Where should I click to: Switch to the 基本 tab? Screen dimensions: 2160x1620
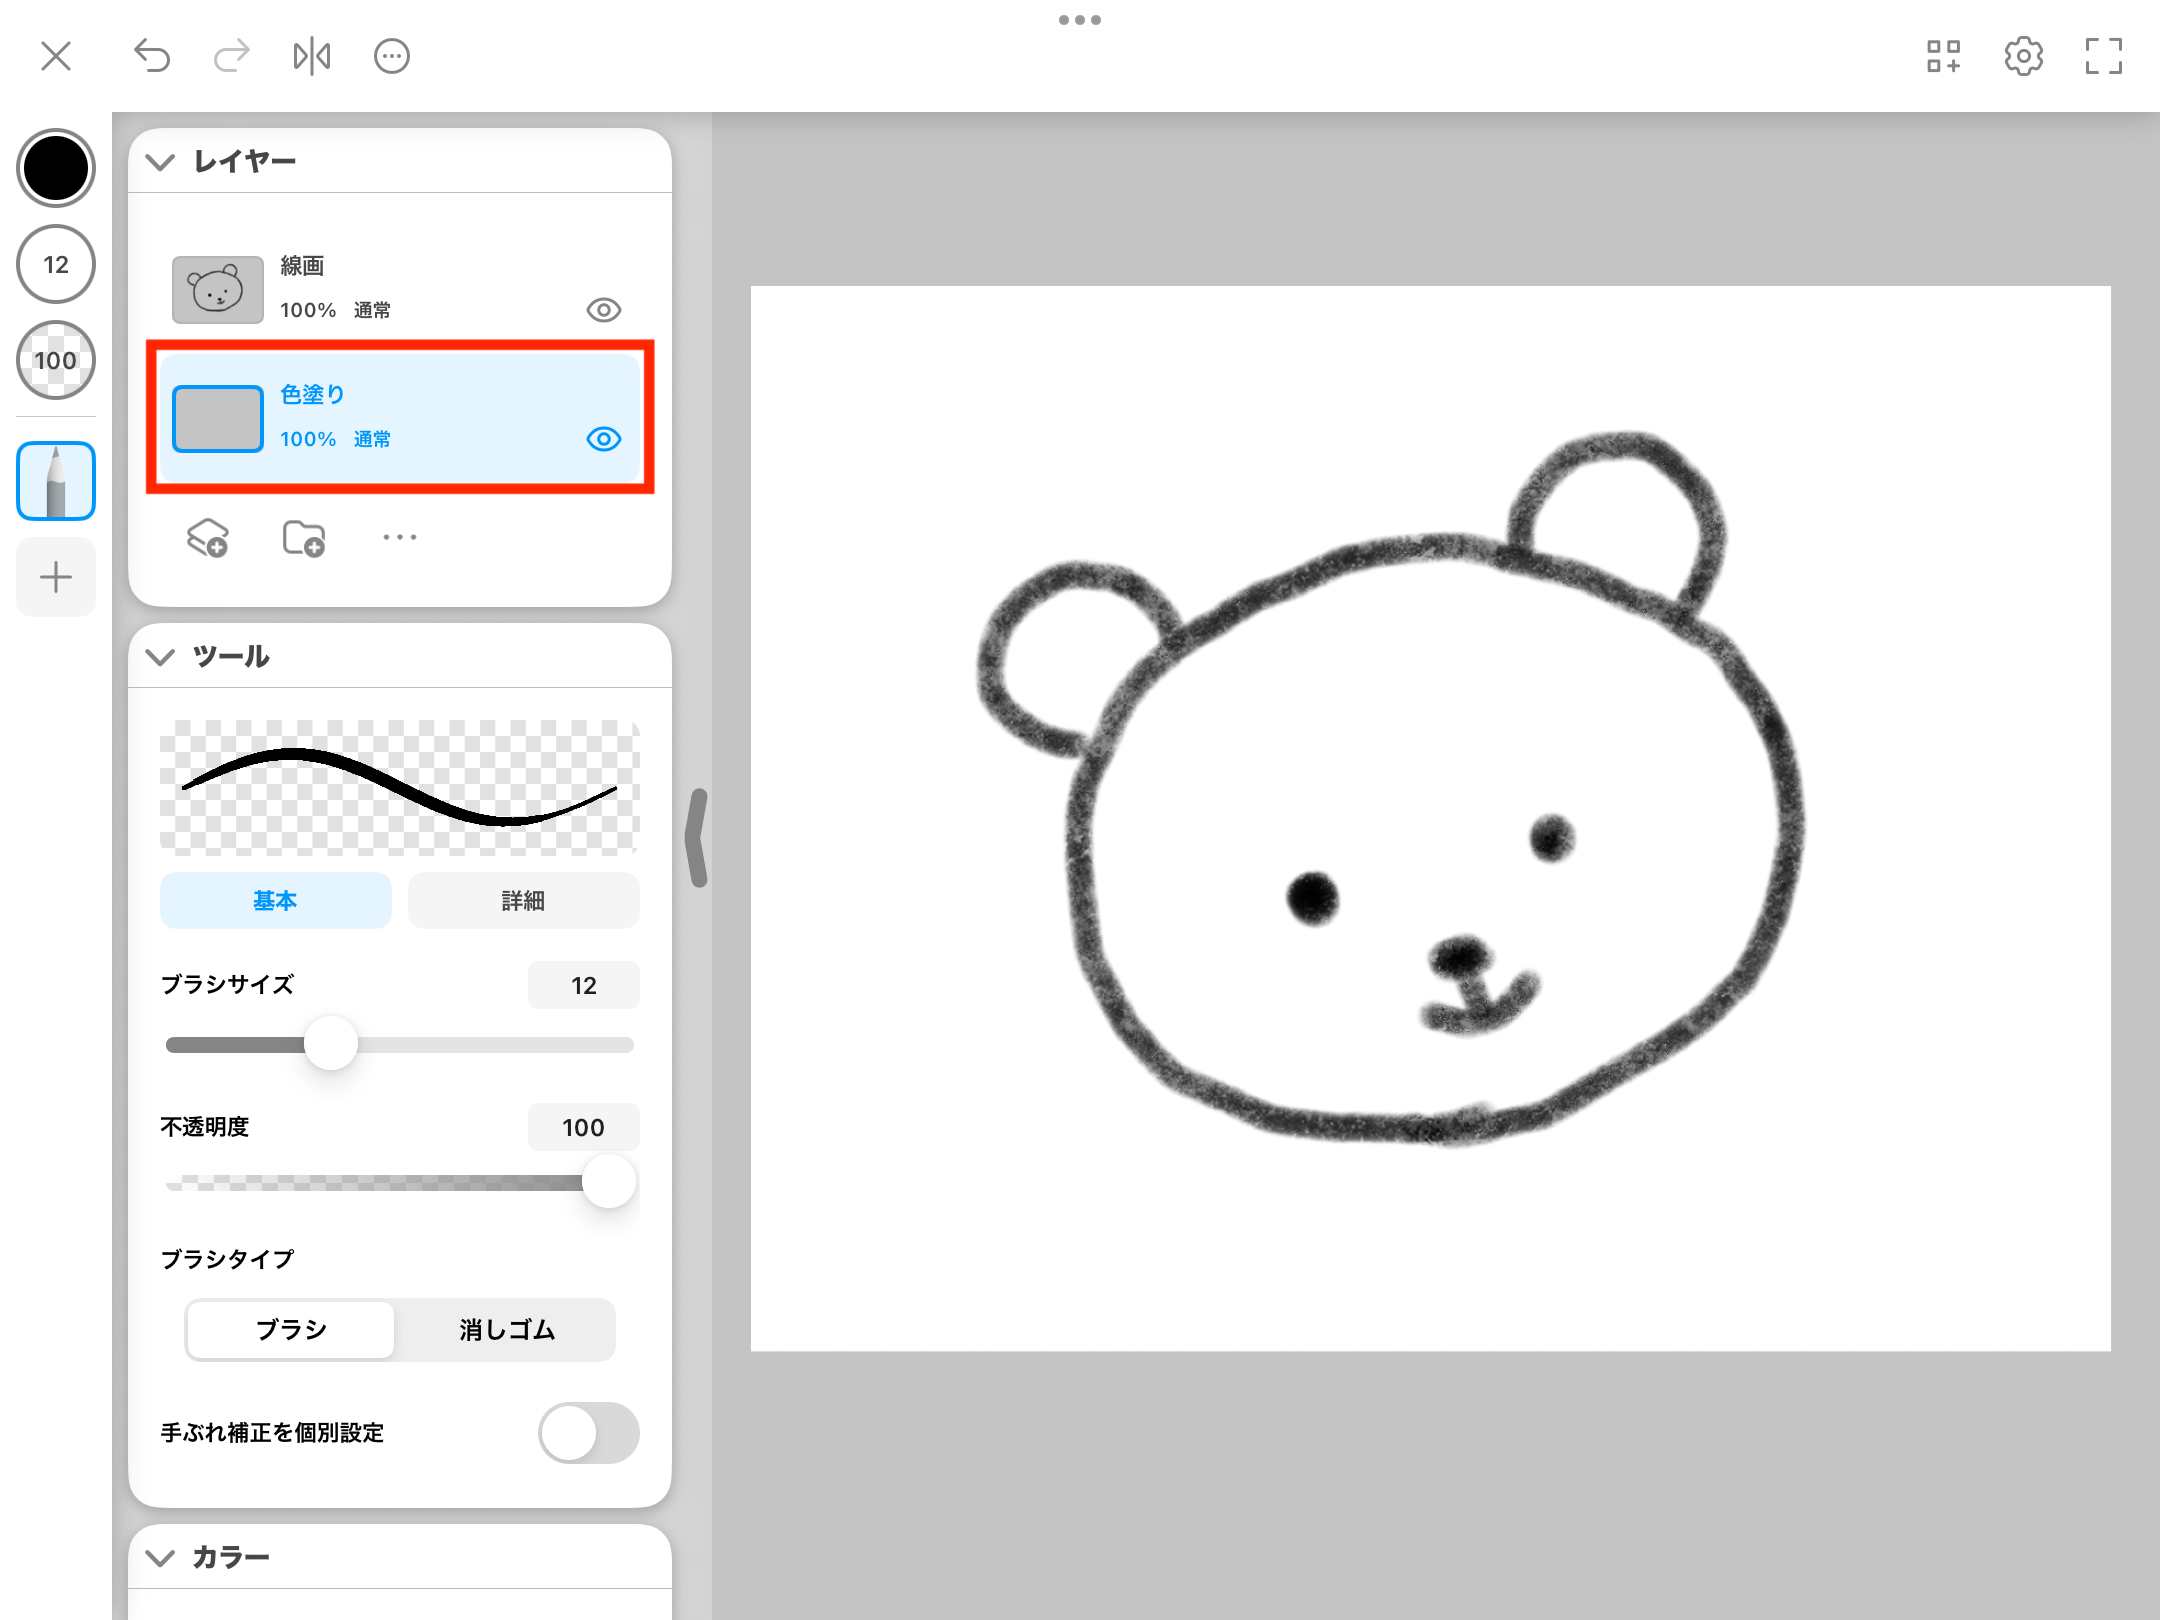[276, 900]
